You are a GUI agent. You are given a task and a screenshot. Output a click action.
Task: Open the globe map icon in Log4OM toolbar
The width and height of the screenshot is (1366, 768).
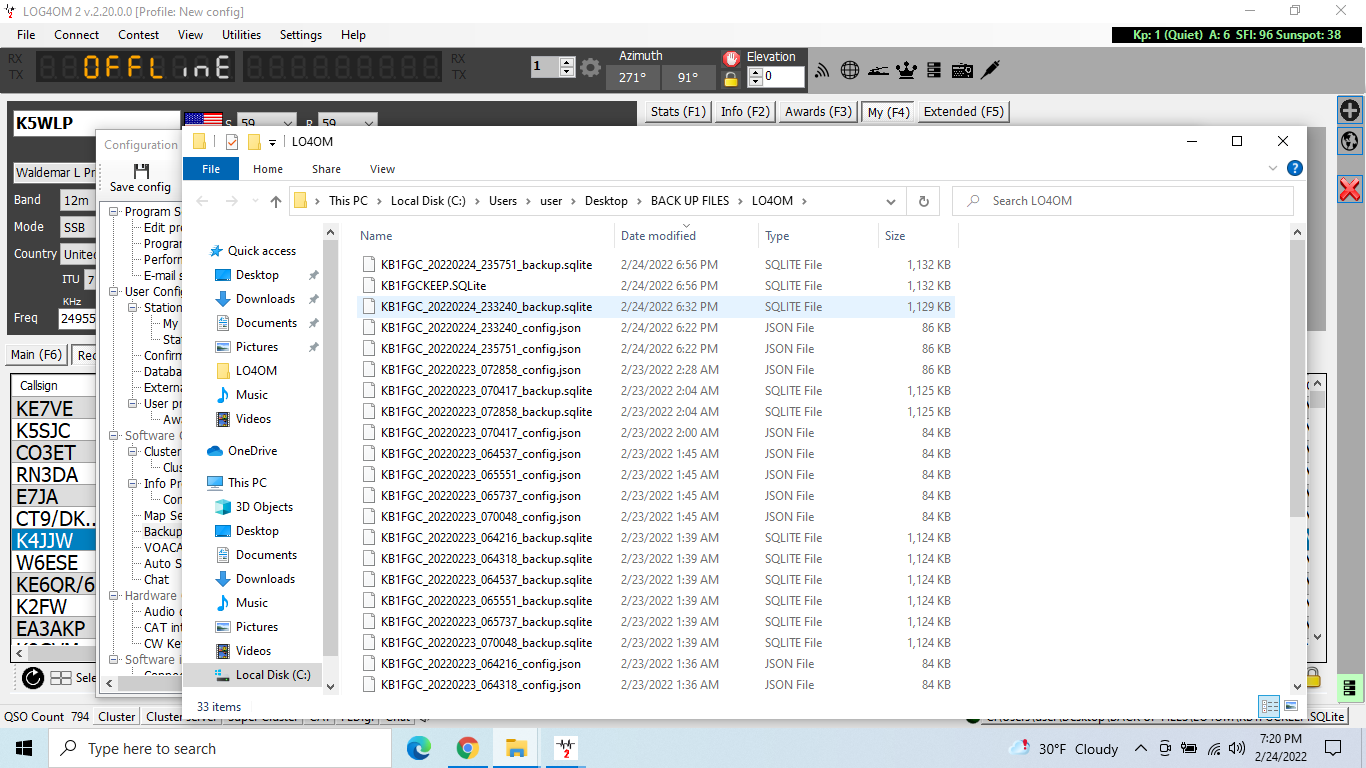tap(850, 70)
